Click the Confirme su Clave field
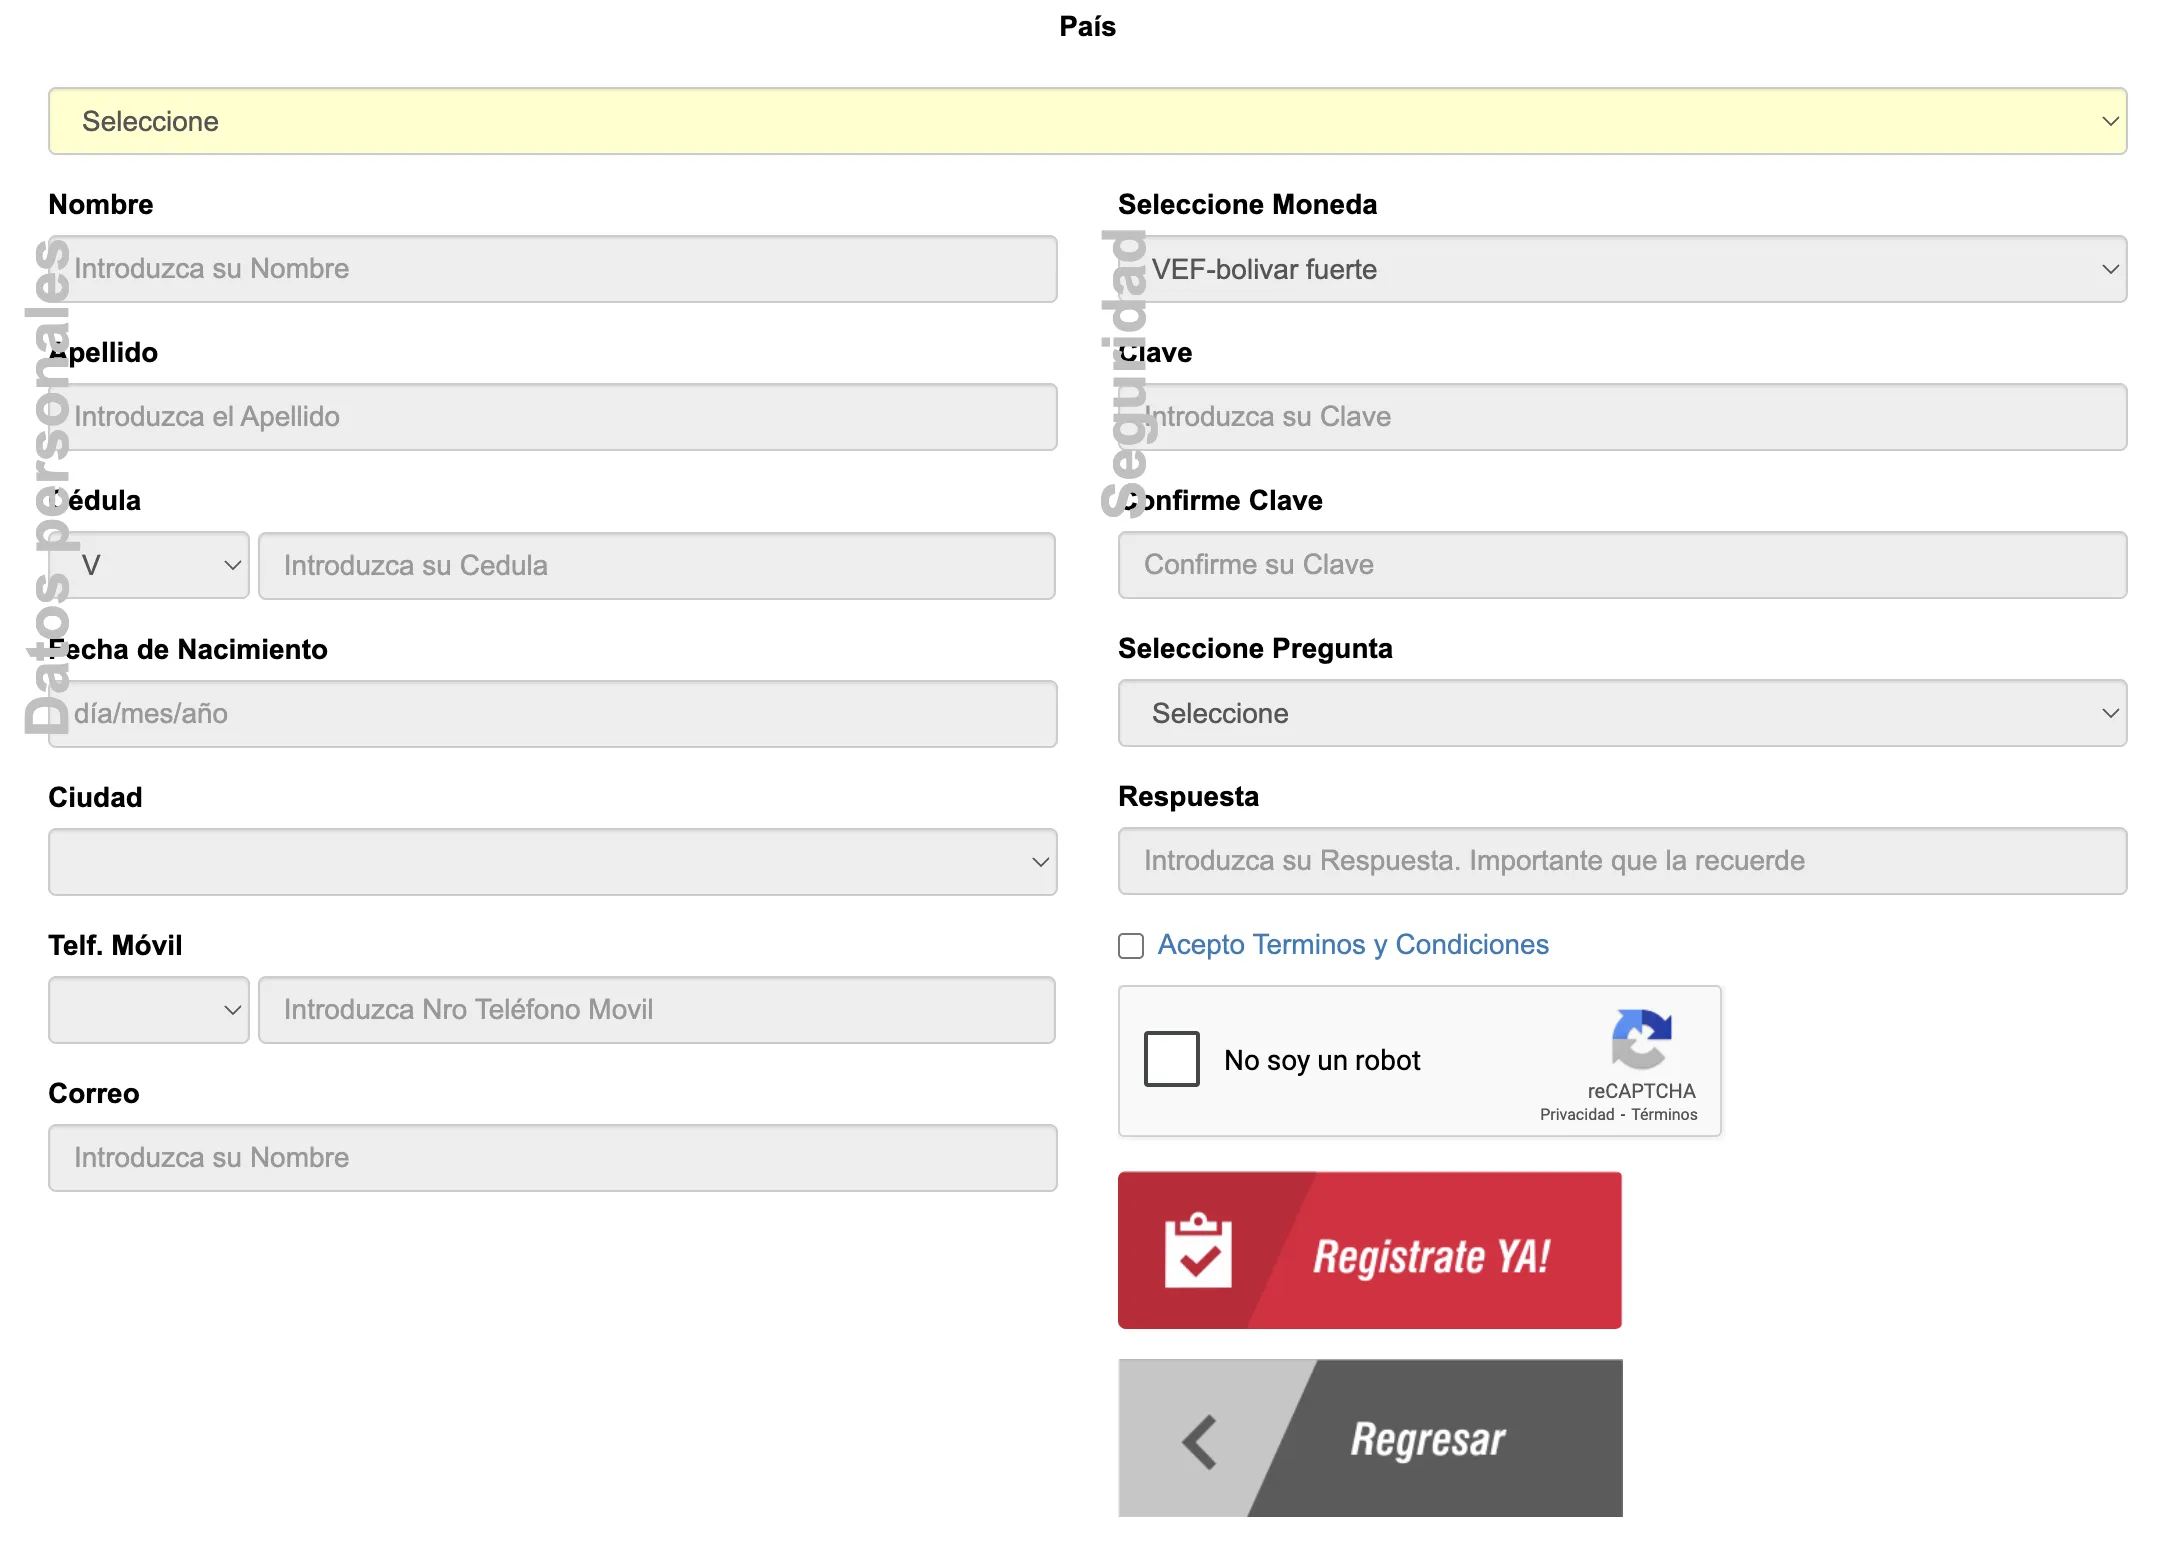 click(1622, 565)
